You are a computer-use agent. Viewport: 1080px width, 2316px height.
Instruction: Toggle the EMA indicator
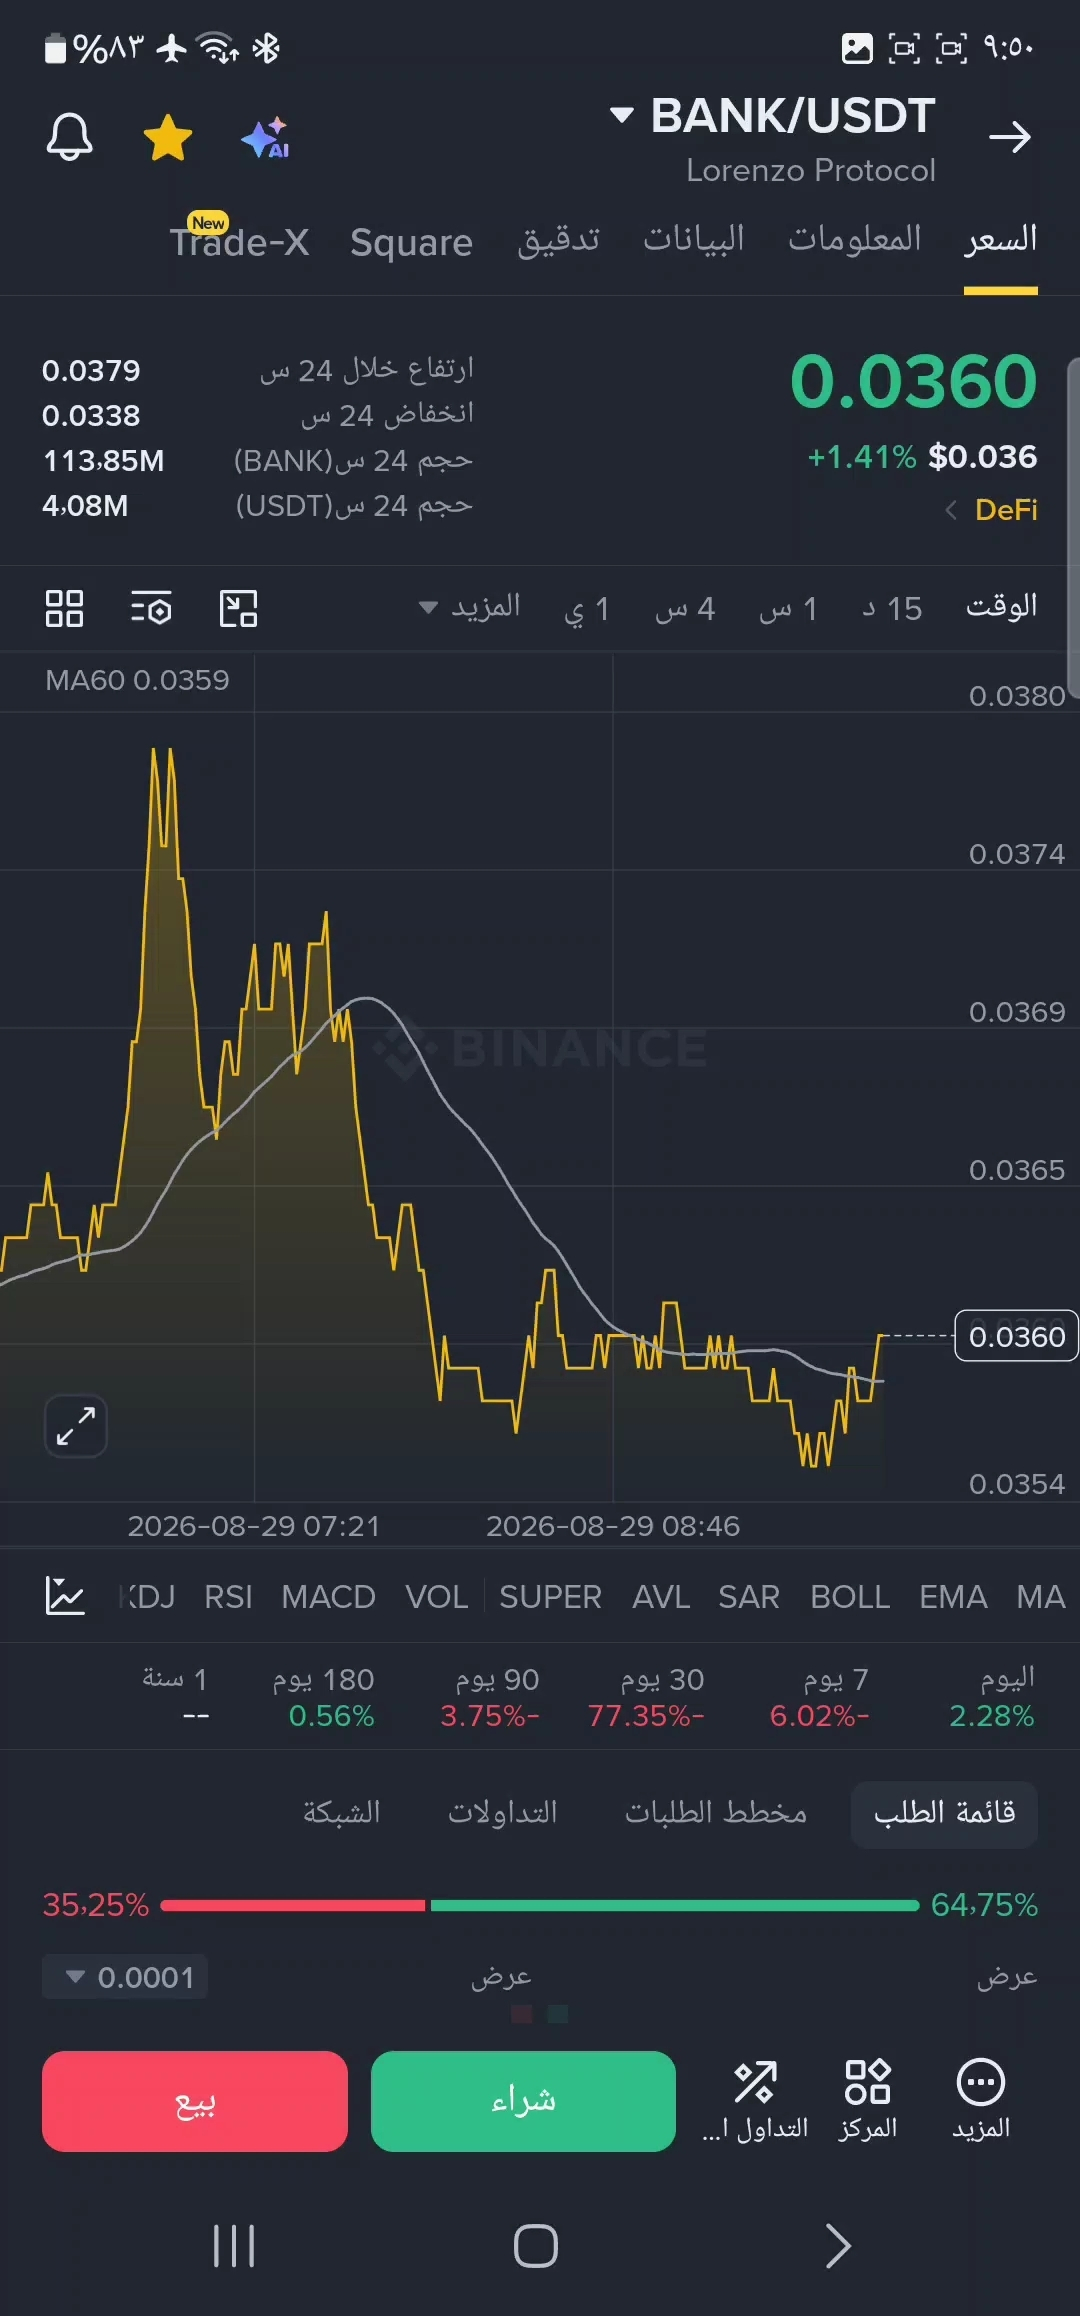[x=953, y=1597]
